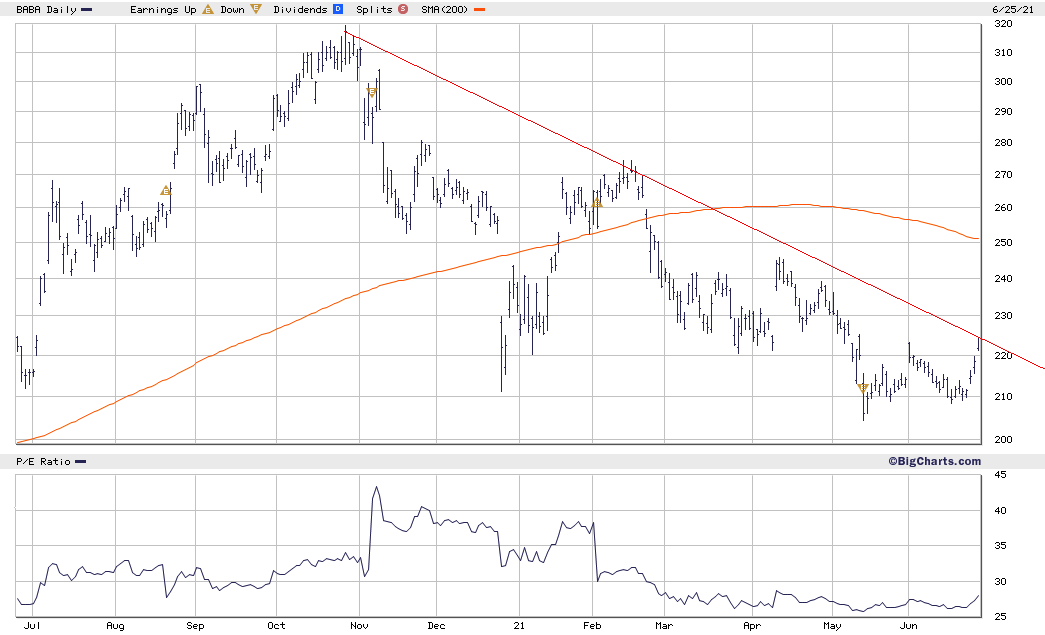
Task: Click the Sep month label on time axis
Action: click(195, 626)
